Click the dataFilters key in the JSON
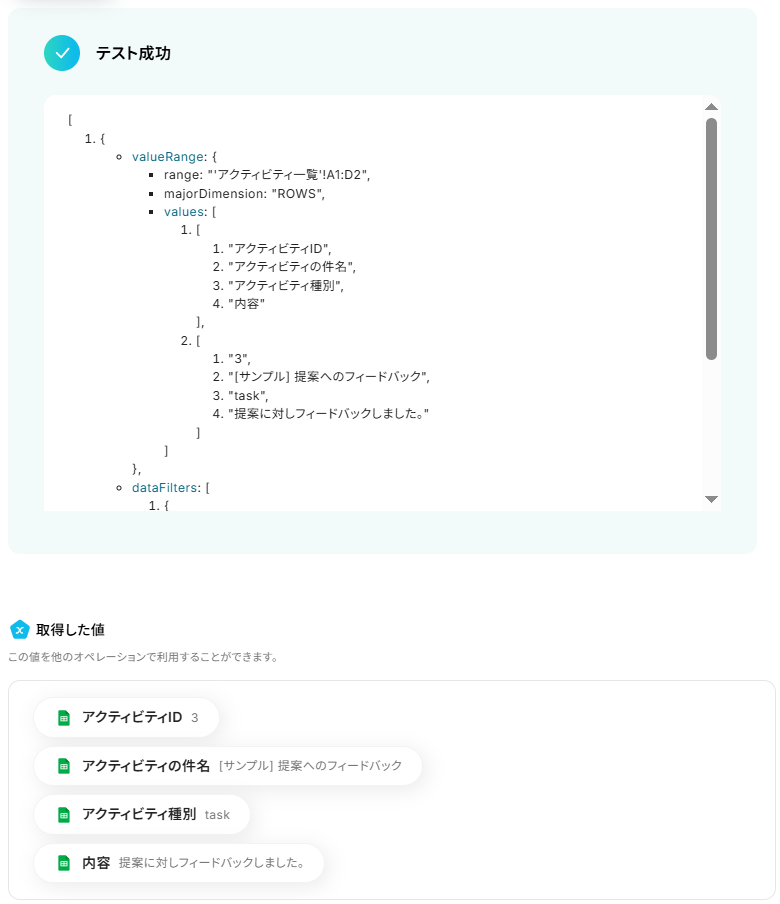Screen dimensions: 780x904 164,488
